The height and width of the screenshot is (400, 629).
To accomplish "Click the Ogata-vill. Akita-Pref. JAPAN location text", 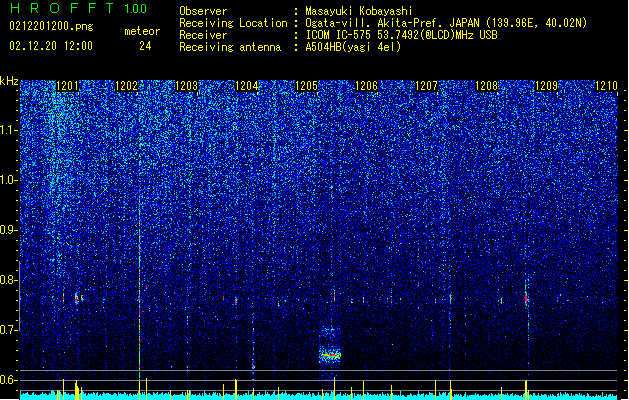I will pos(446,23).
